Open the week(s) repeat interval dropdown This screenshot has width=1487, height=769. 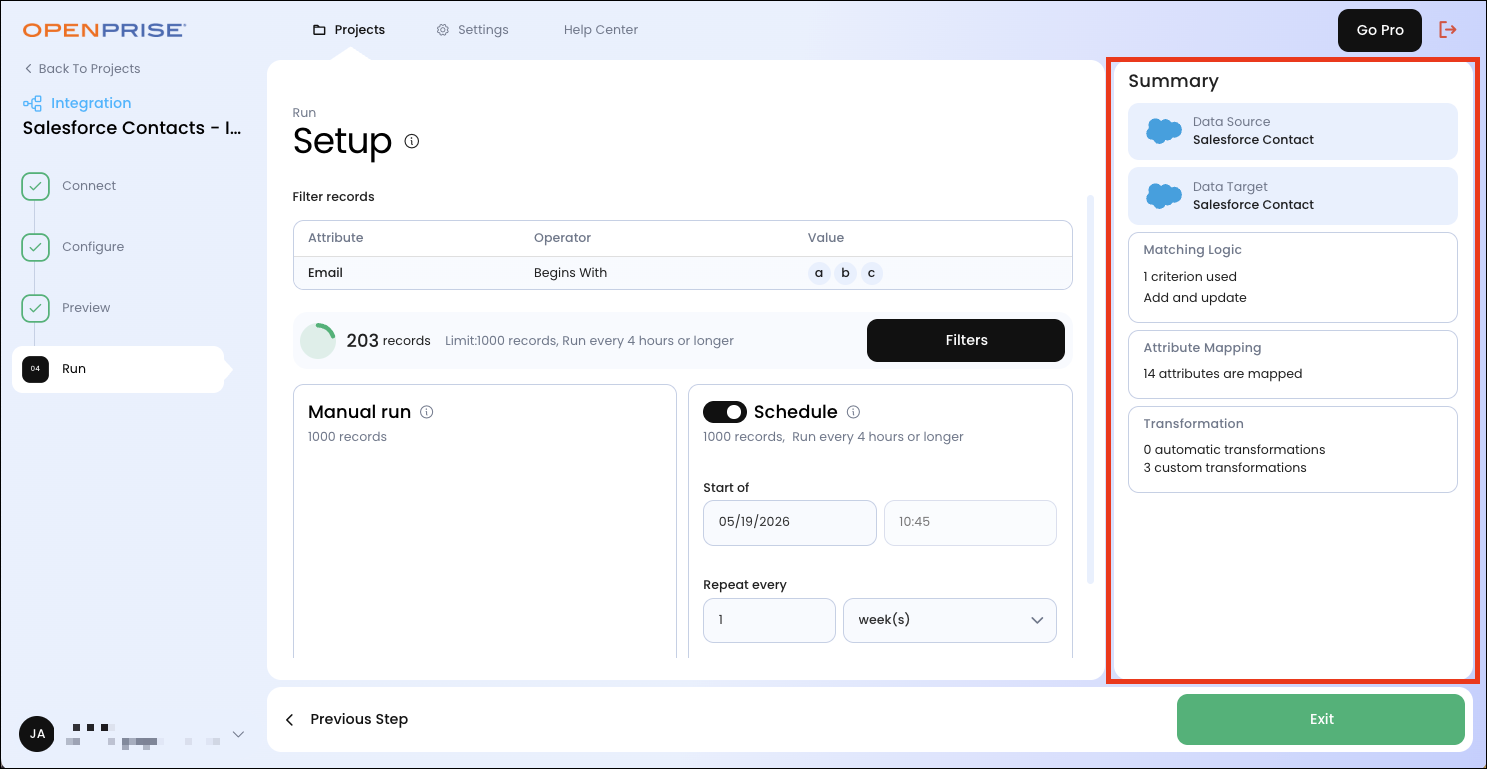click(950, 620)
